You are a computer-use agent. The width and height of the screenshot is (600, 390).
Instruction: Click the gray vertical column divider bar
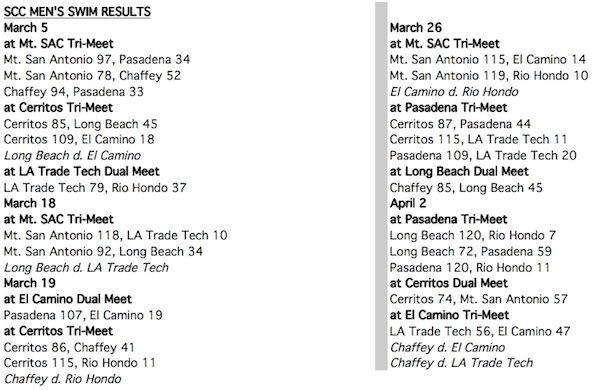(381, 186)
